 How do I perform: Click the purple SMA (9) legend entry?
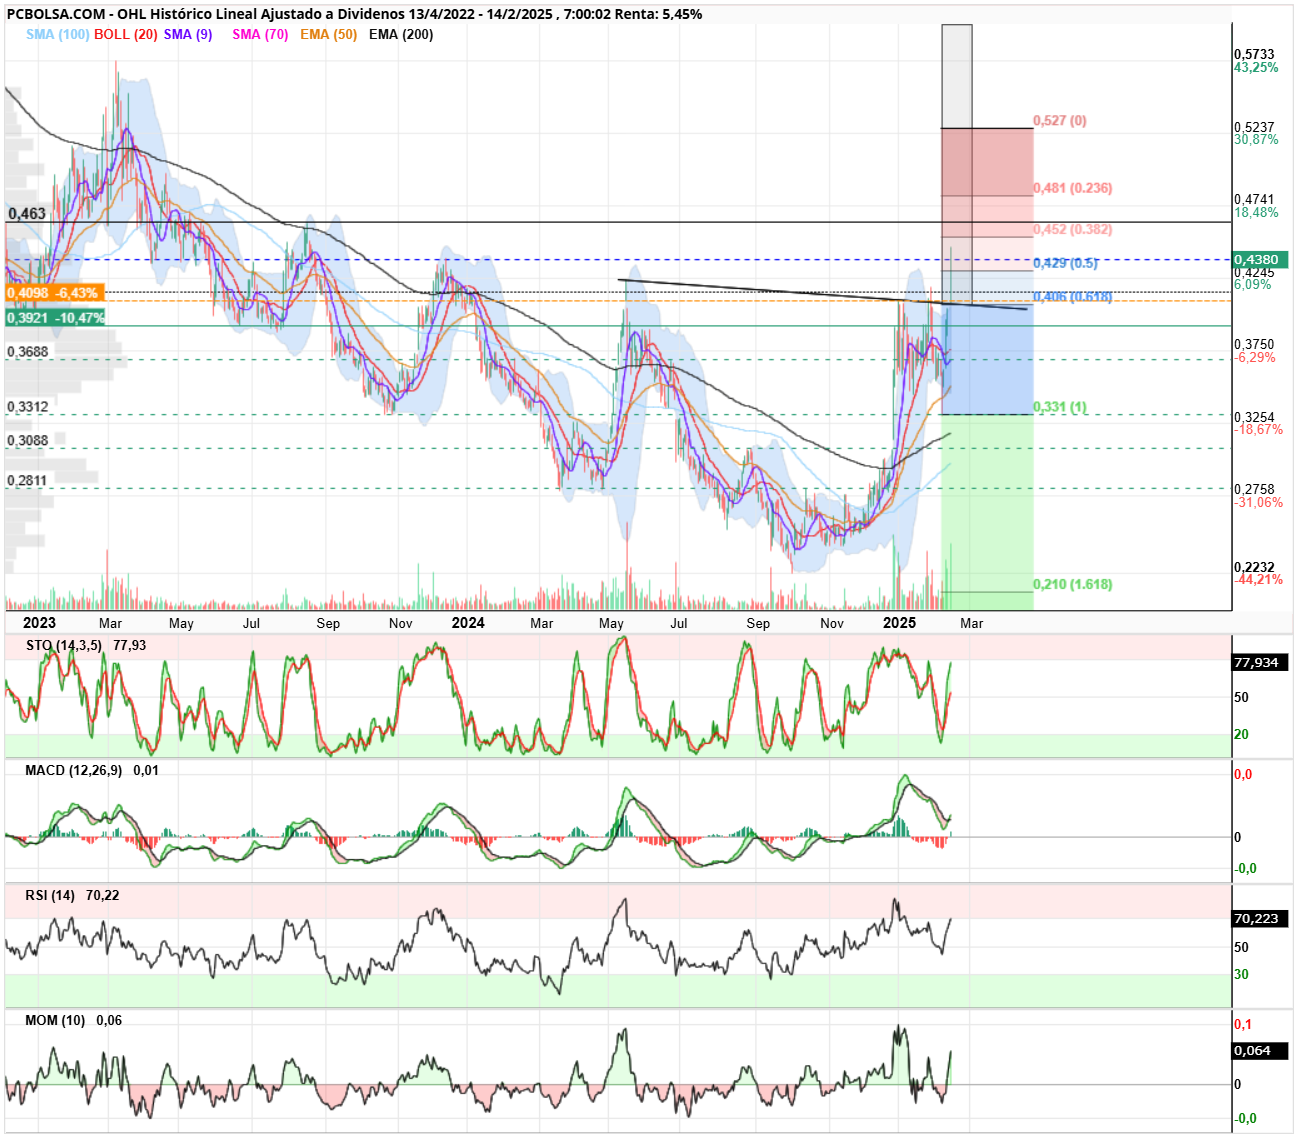pos(188,34)
